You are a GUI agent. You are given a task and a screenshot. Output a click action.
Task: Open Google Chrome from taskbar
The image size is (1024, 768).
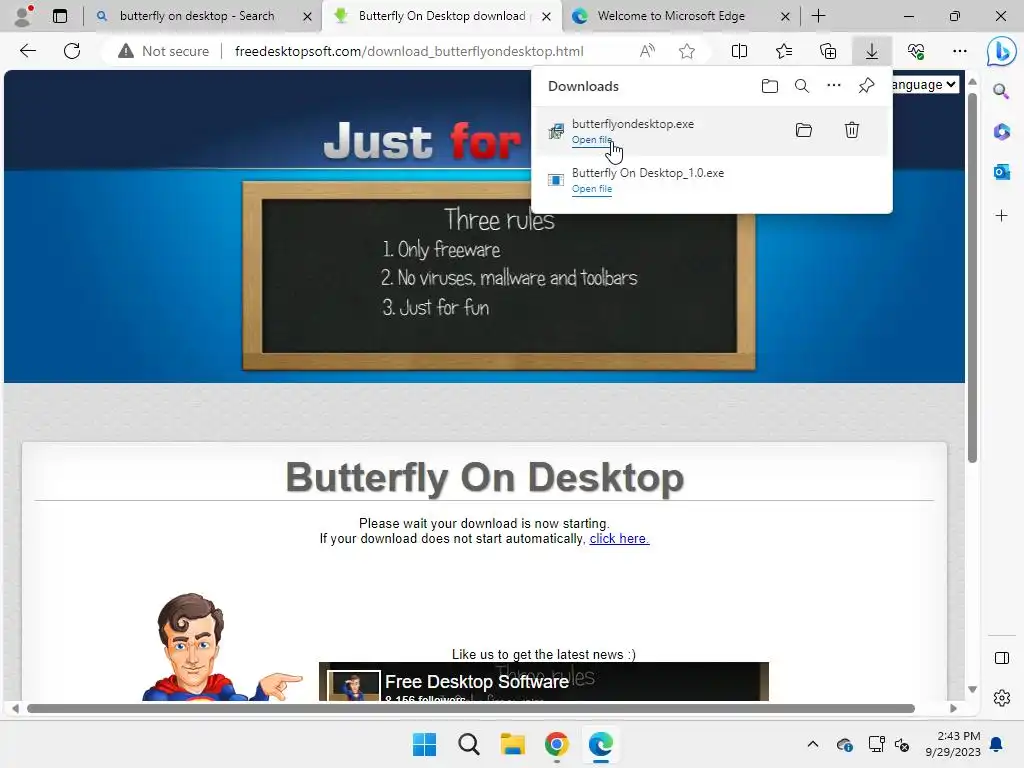point(556,744)
